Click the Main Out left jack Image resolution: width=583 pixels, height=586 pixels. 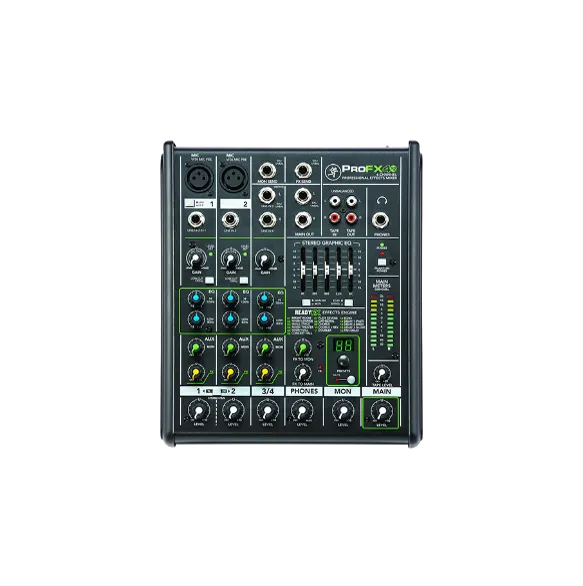pyautogui.click(x=303, y=195)
